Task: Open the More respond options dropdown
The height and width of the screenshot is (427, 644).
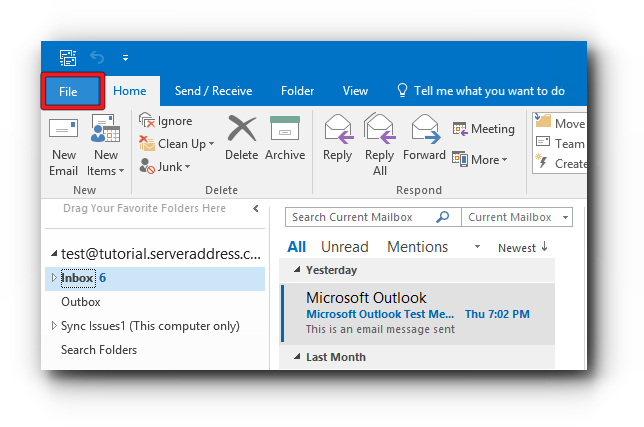Action: [x=480, y=159]
